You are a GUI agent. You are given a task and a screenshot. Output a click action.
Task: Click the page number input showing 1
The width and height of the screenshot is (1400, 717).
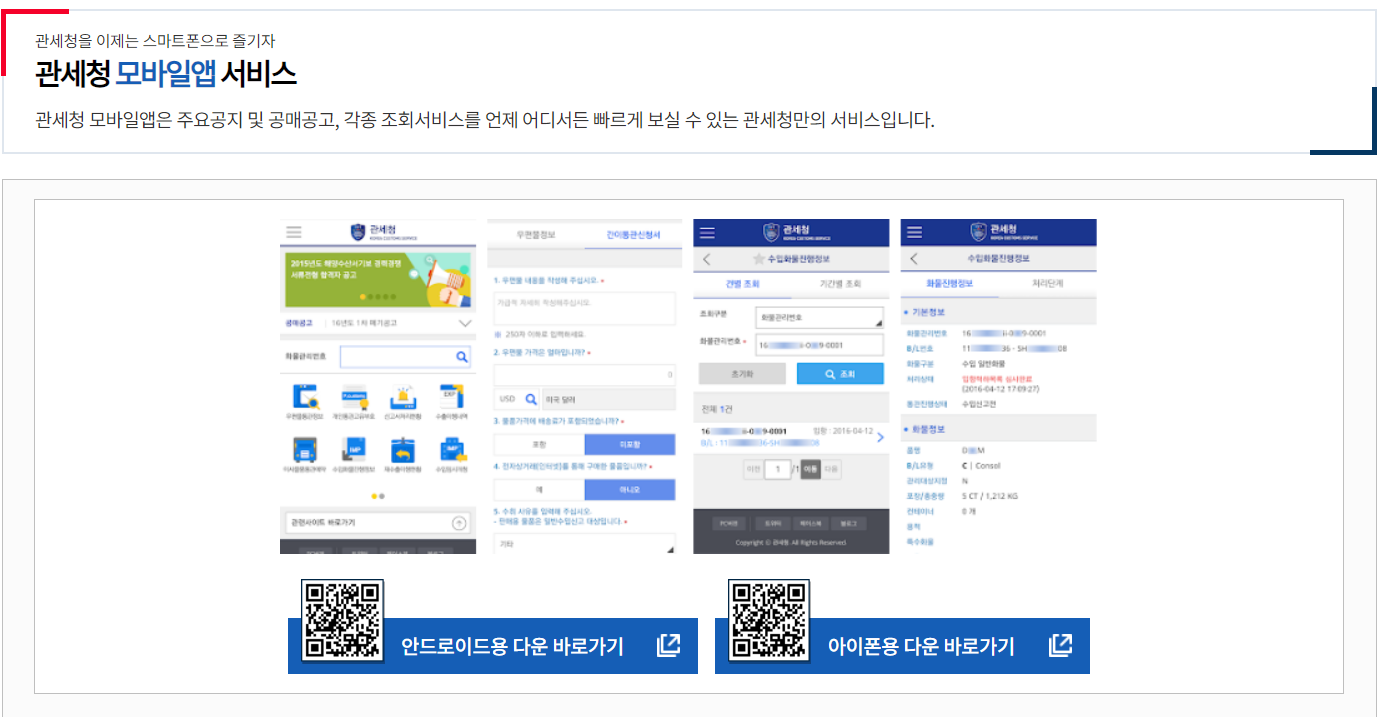click(777, 469)
